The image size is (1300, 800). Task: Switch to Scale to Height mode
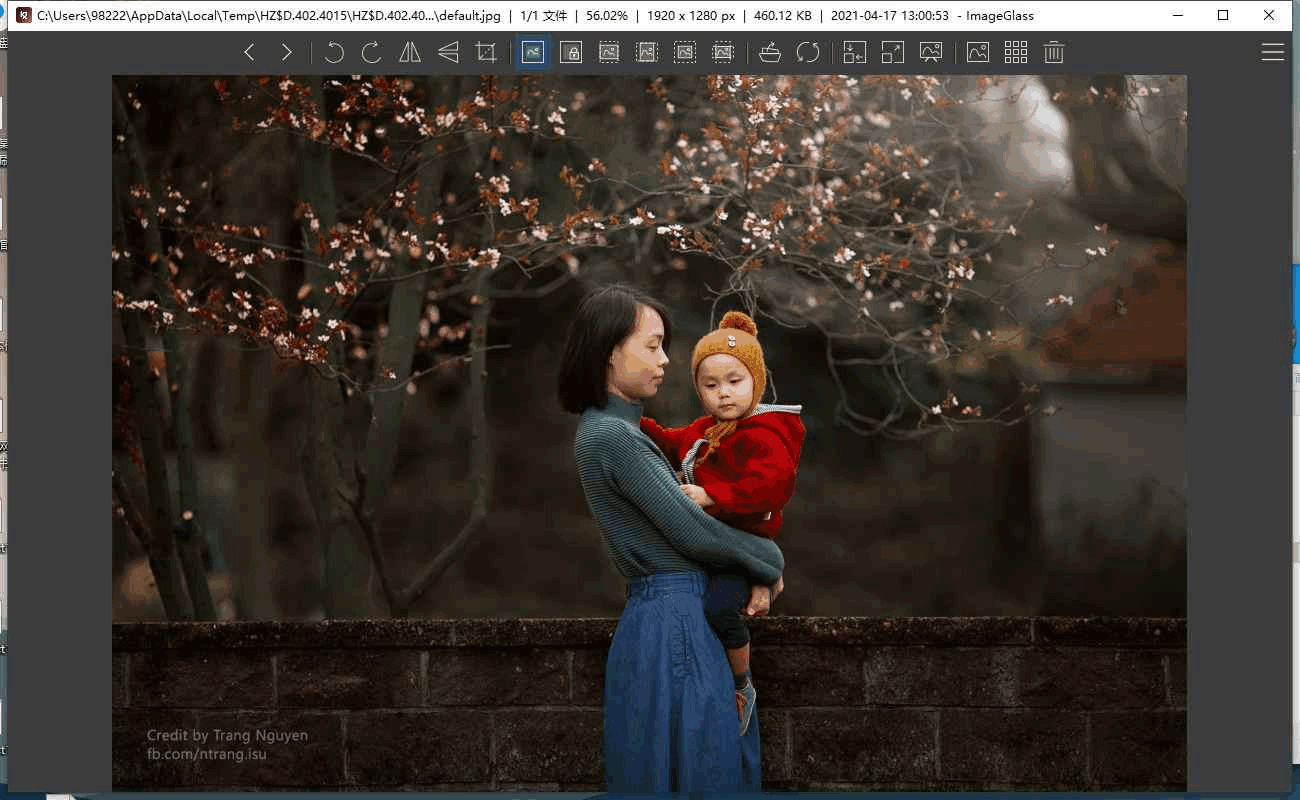(647, 52)
